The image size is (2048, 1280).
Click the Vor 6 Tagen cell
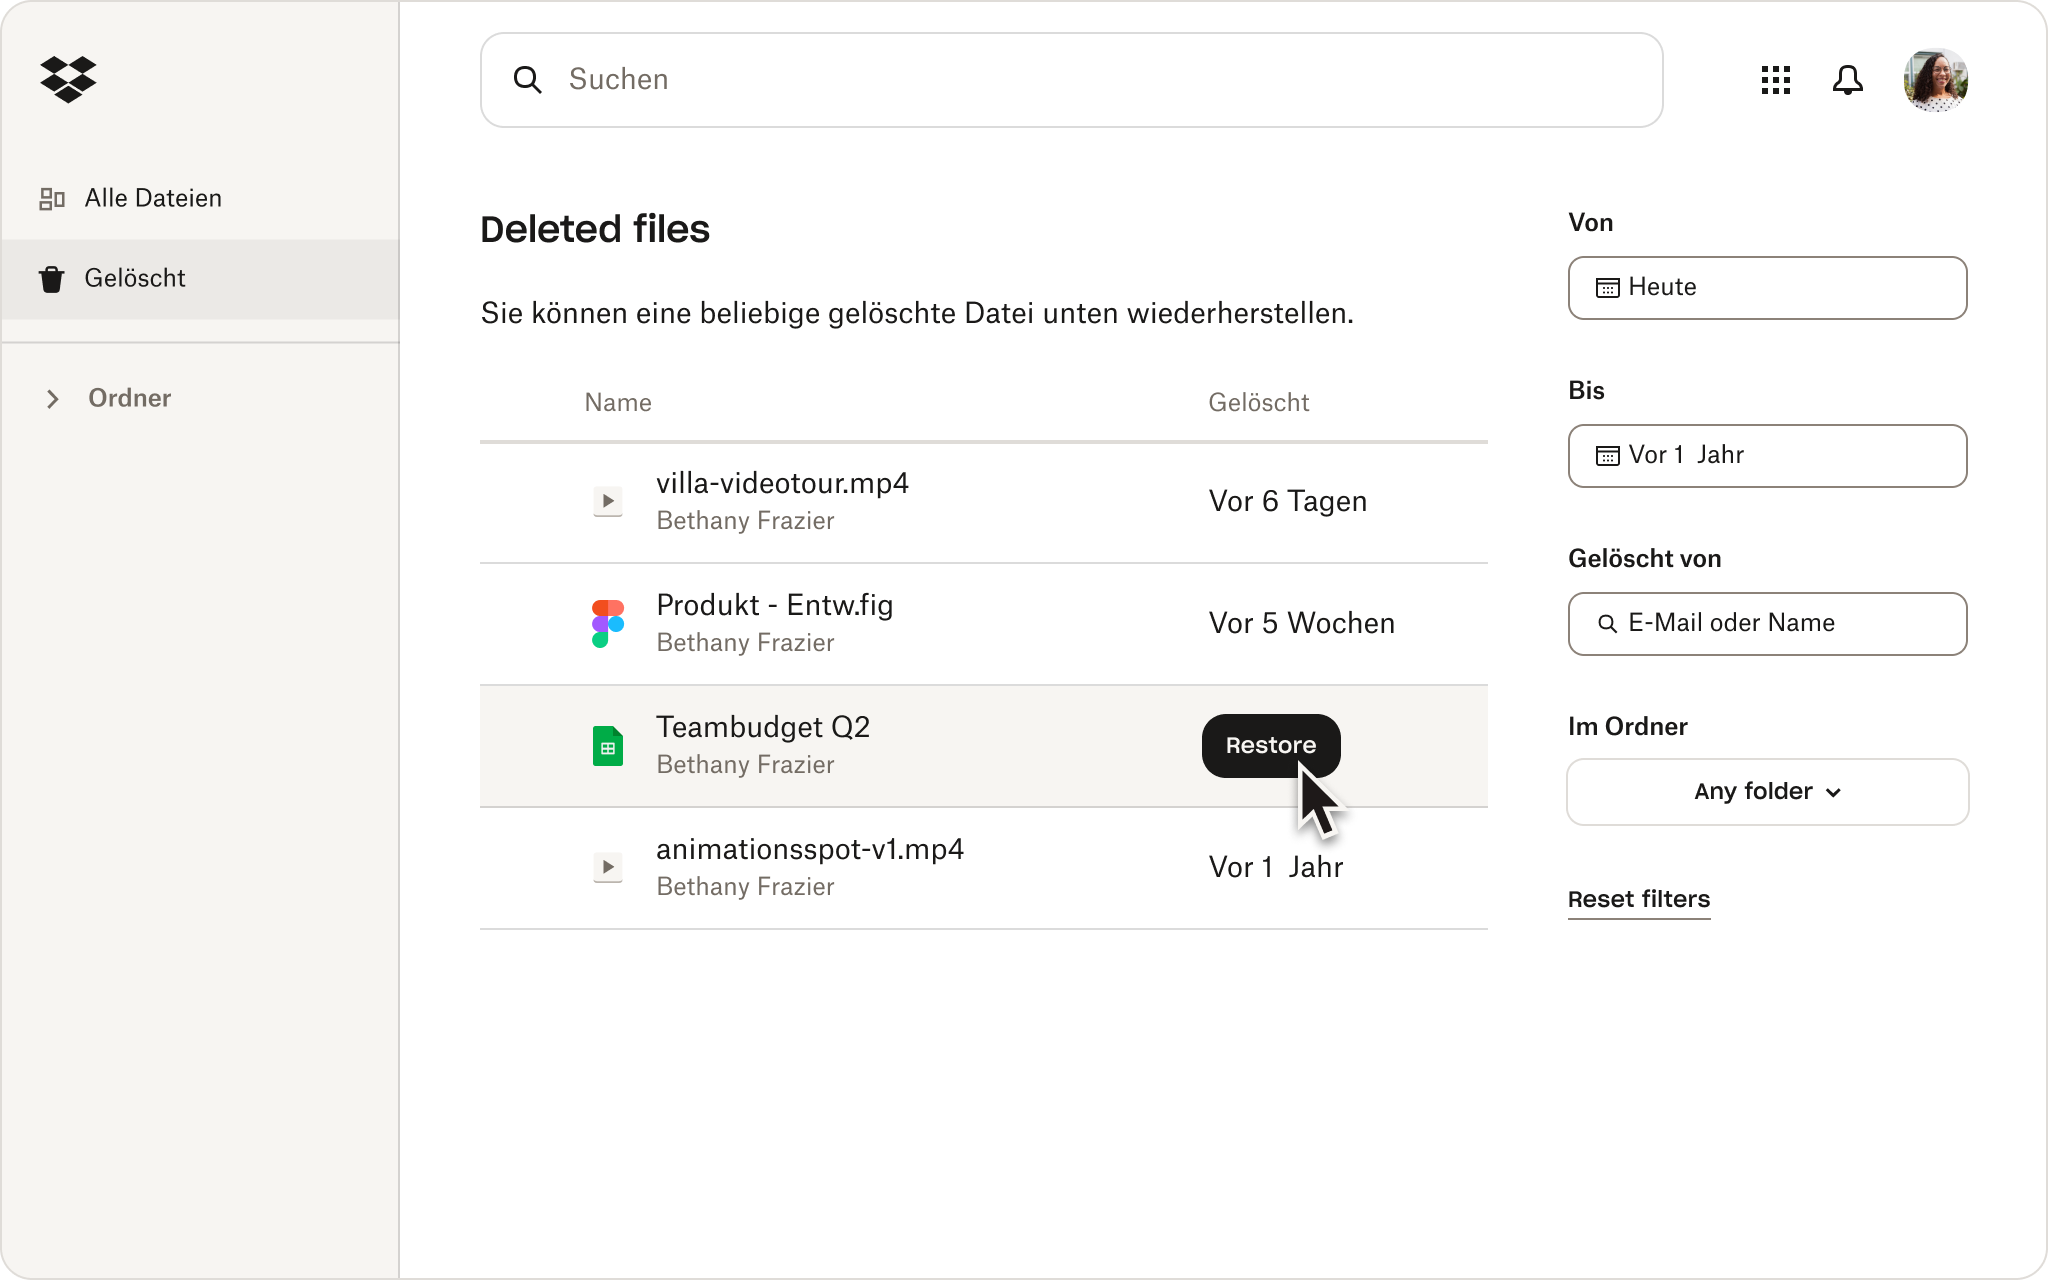click(x=1288, y=502)
